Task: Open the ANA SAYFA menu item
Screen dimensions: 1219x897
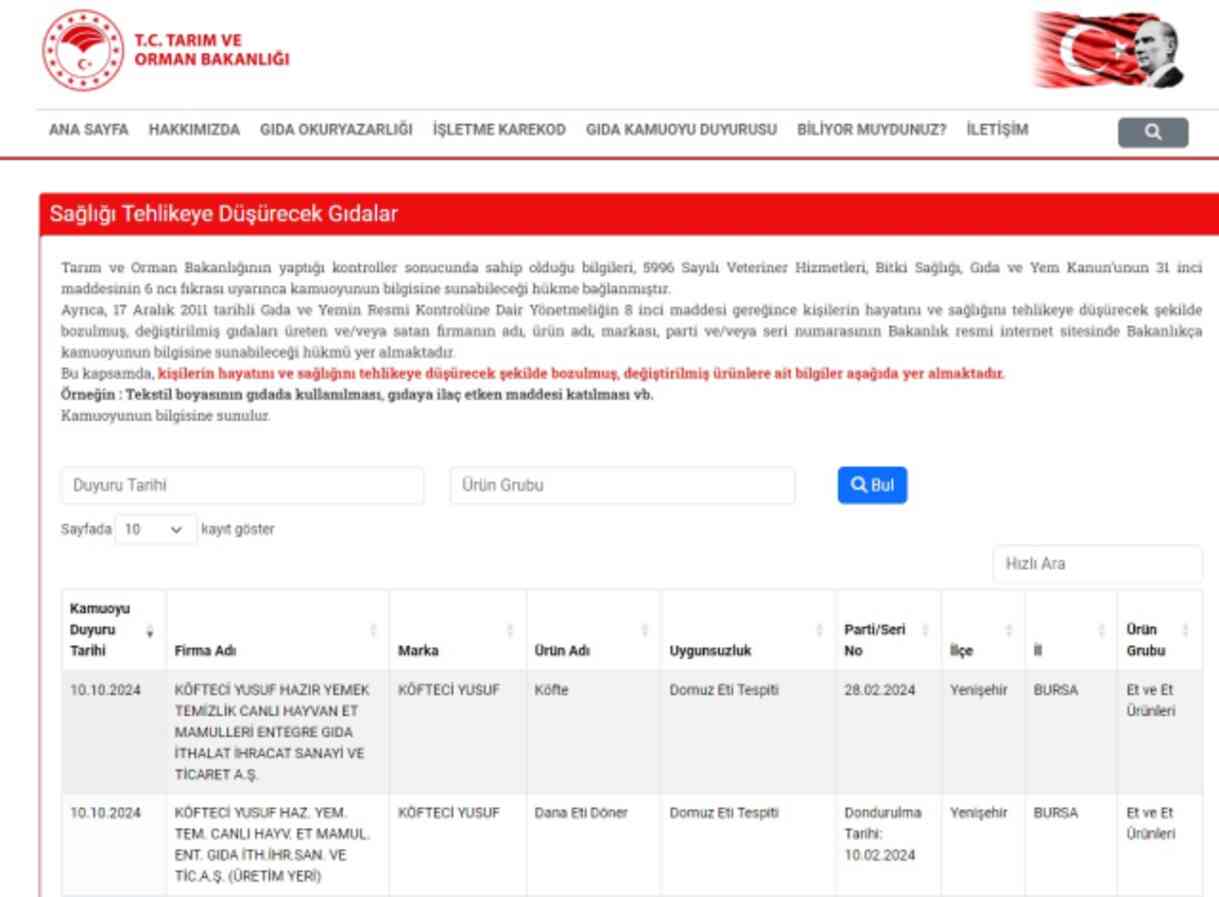Action: [88, 130]
